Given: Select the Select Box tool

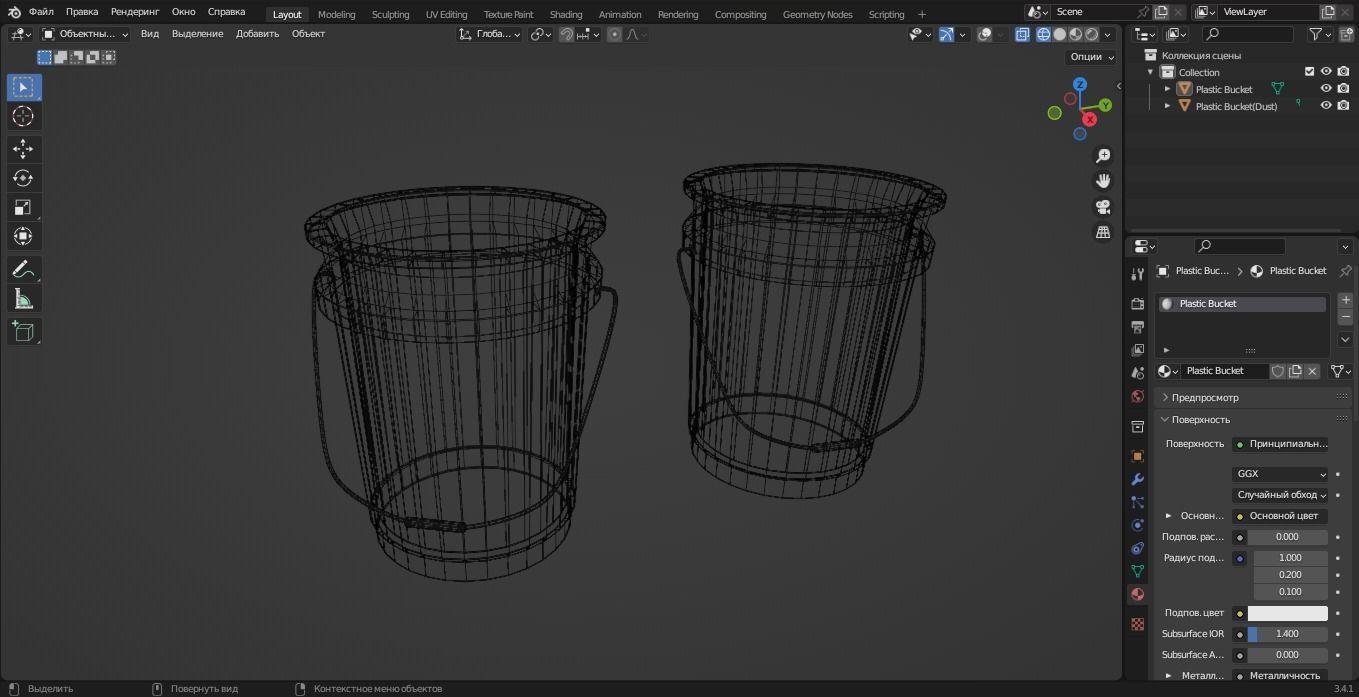Looking at the screenshot, I should pyautogui.click(x=23, y=87).
